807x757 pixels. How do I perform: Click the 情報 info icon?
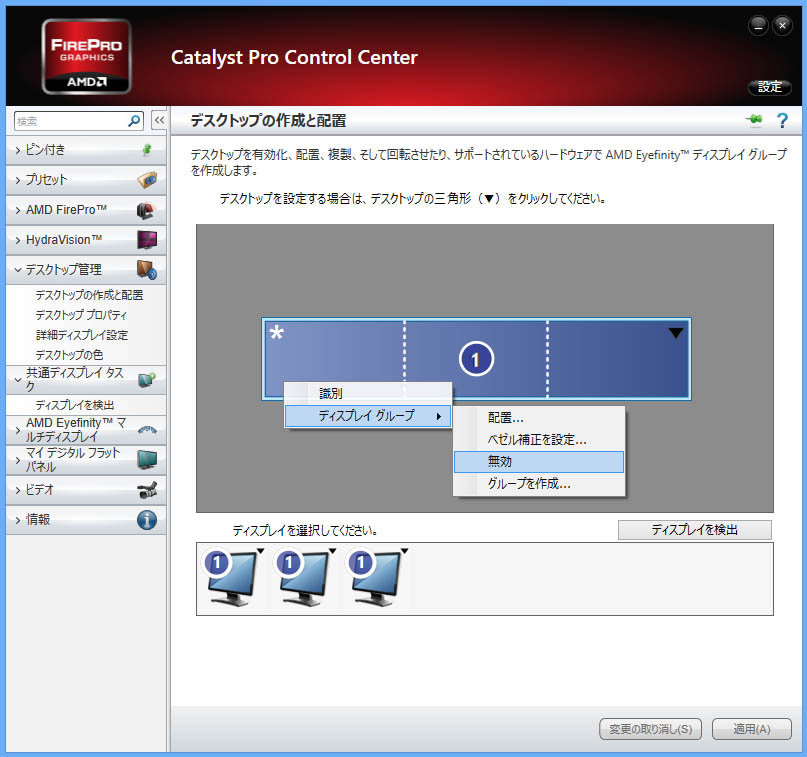[x=147, y=520]
